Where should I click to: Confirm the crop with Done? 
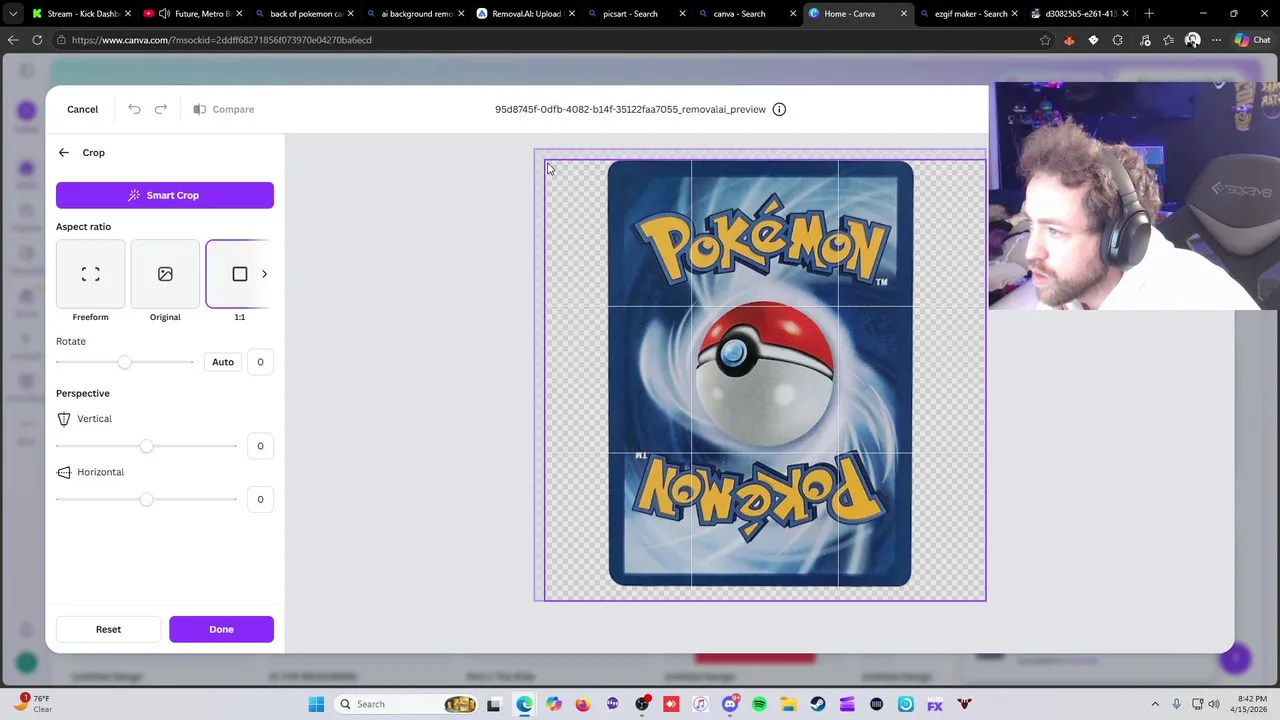point(221,629)
